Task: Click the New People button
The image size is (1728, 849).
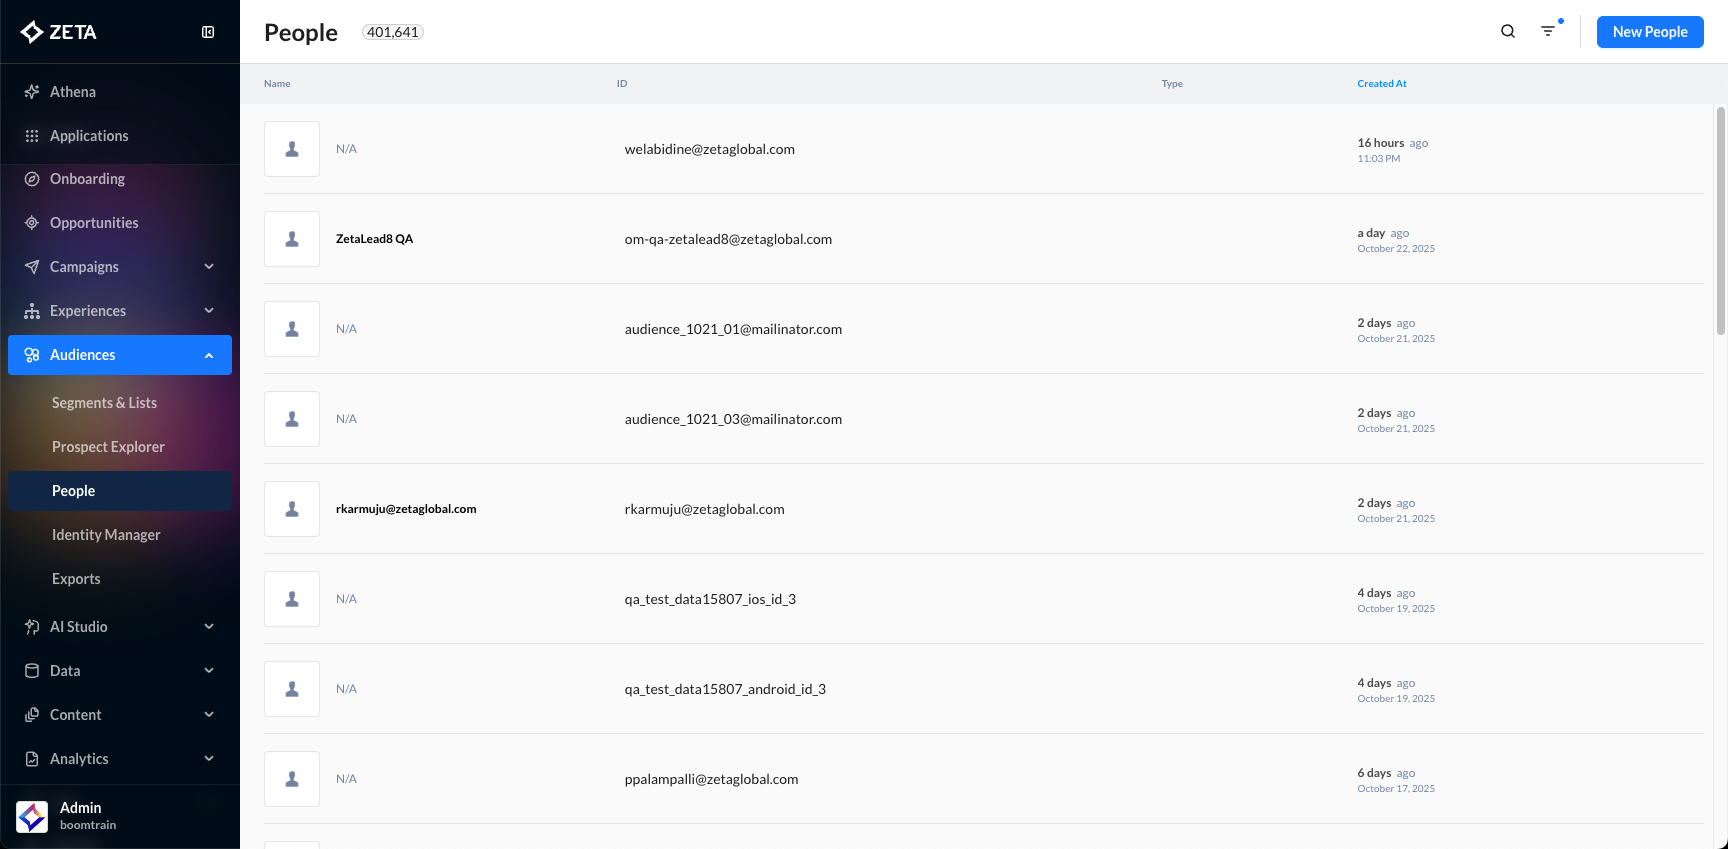Action: [1649, 32]
